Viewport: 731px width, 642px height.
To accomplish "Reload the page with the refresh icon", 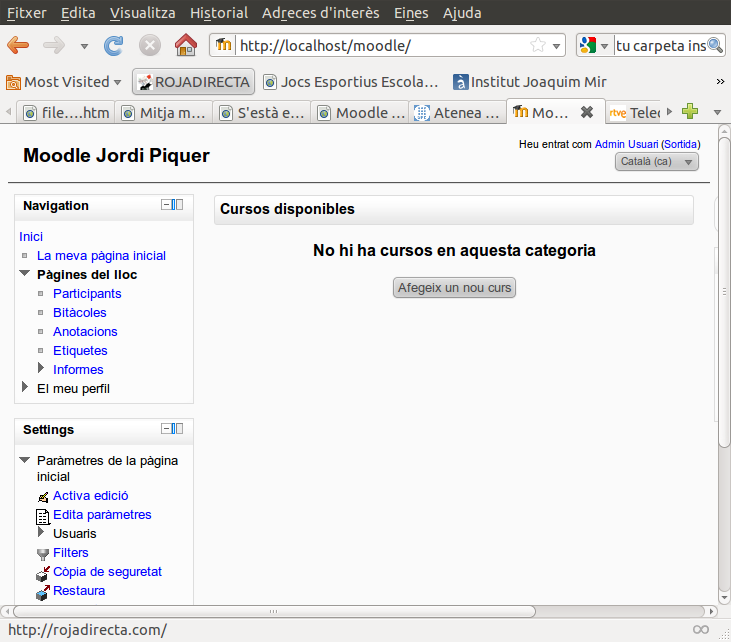I will [x=114, y=45].
